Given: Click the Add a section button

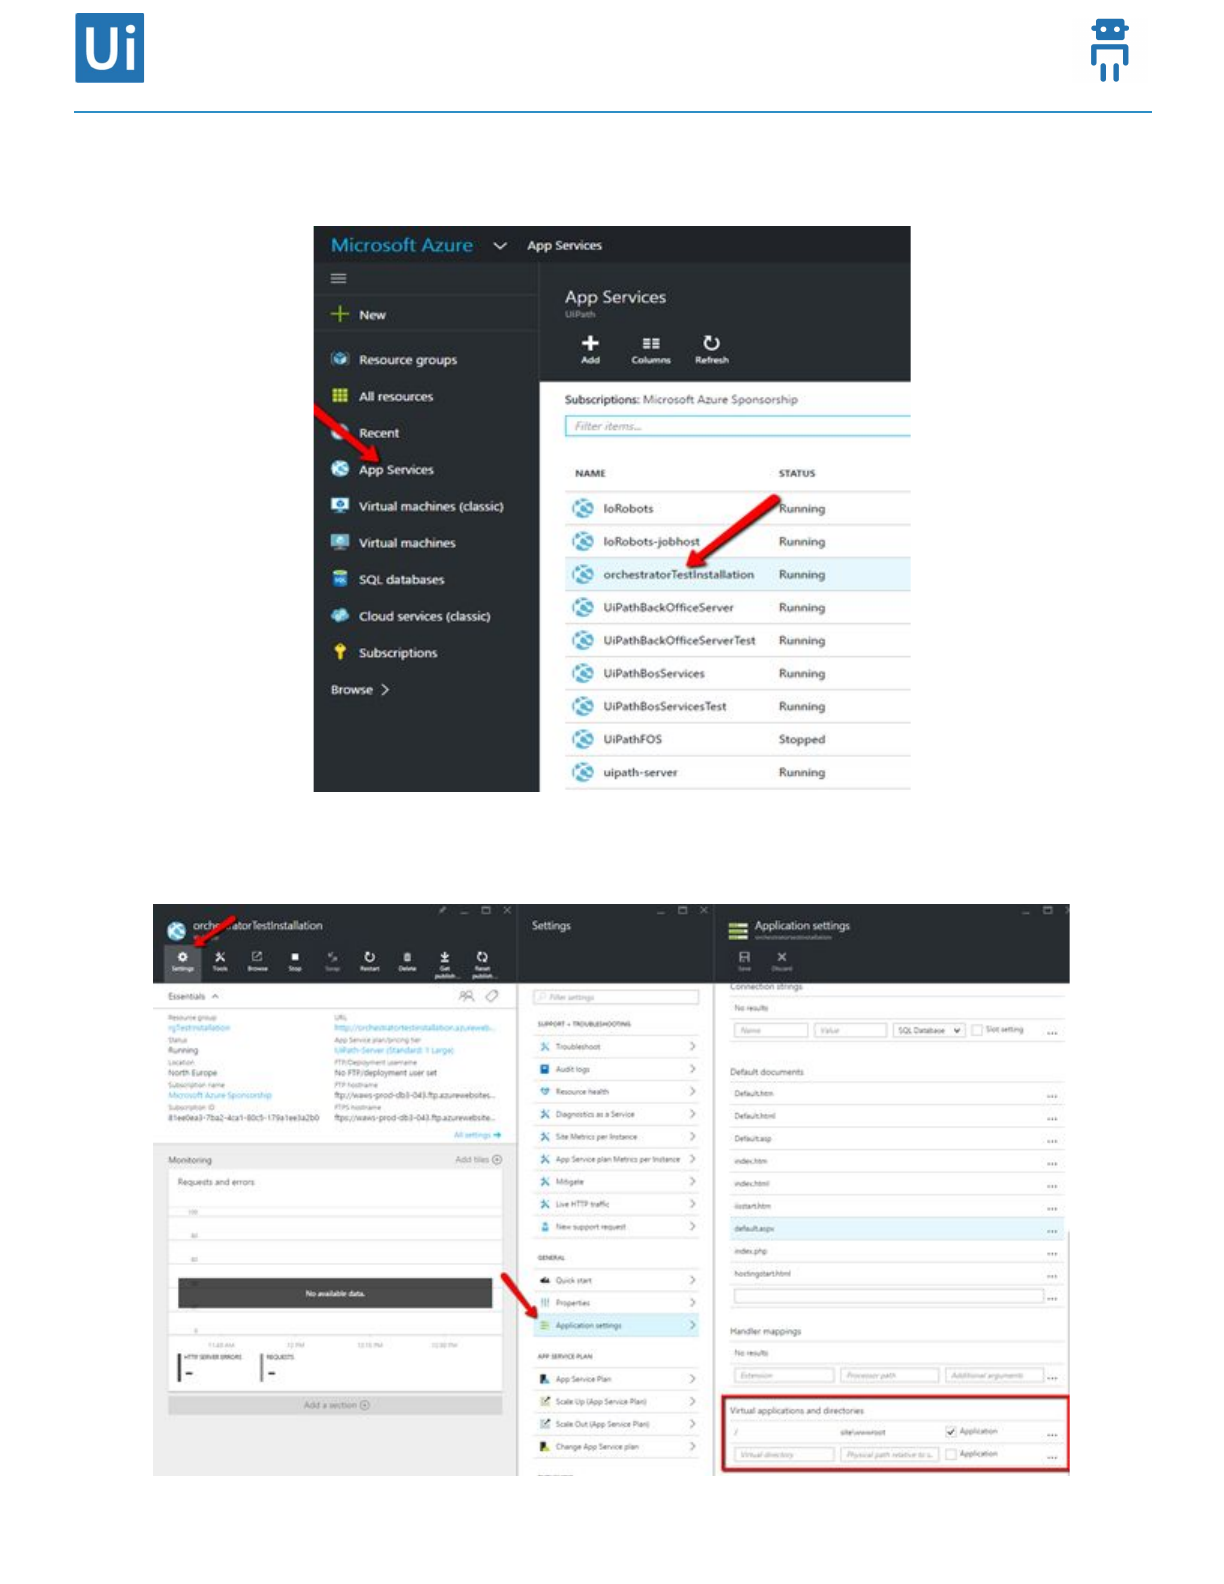Looking at the screenshot, I should coord(335,1405).
